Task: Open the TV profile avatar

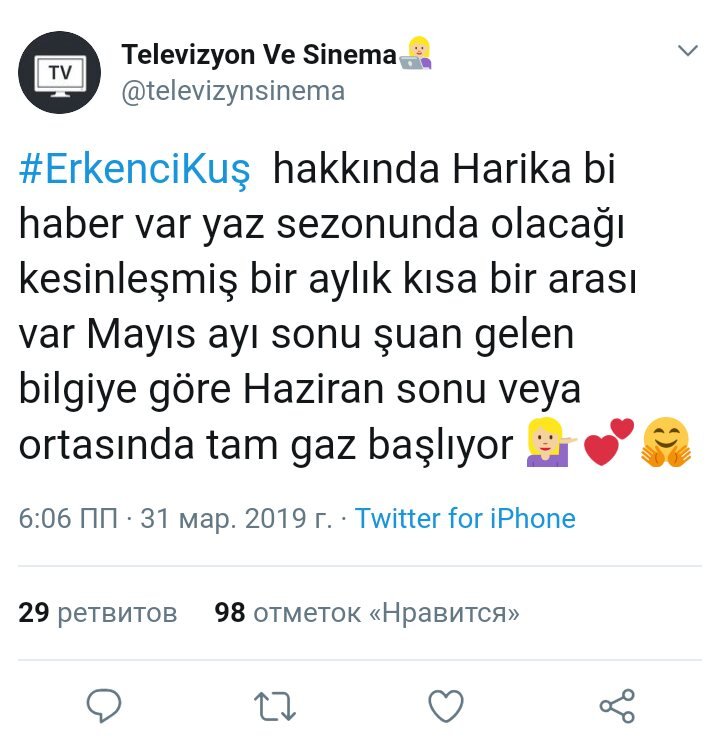Action: pos(60,72)
